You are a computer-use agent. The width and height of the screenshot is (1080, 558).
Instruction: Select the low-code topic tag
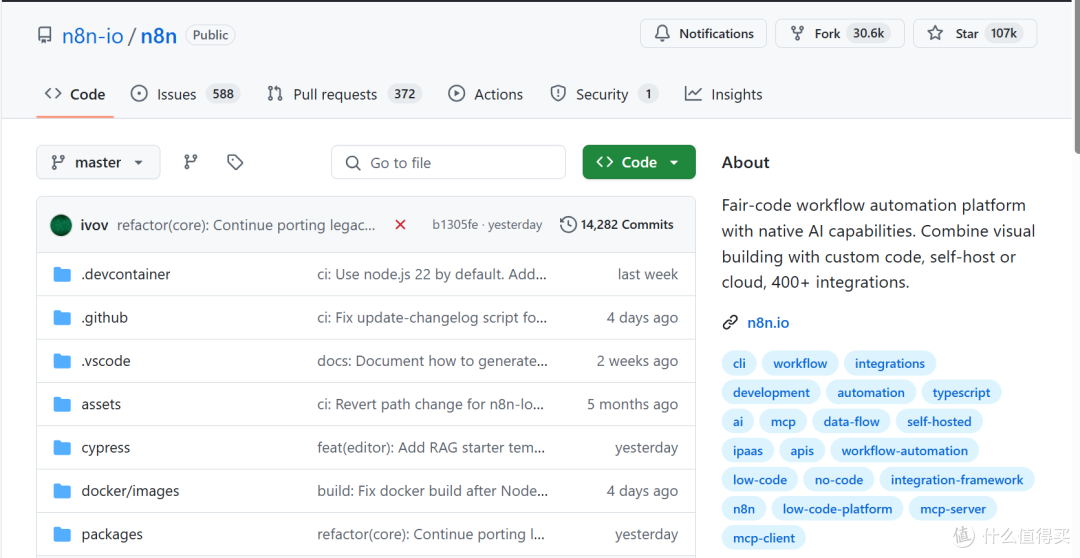pyautogui.click(x=760, y=480)
